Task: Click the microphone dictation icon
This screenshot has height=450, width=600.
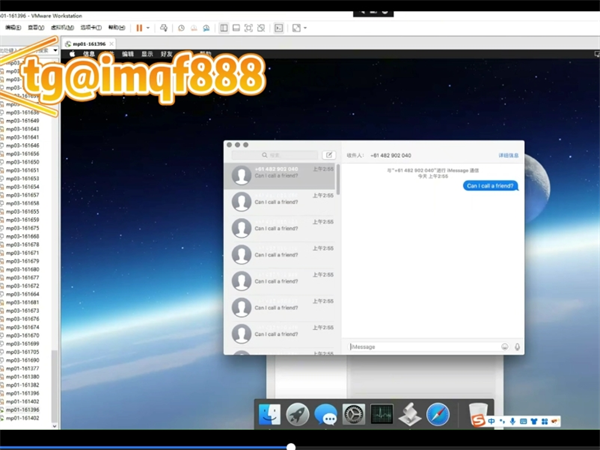Action: click(x=517, y=347)
